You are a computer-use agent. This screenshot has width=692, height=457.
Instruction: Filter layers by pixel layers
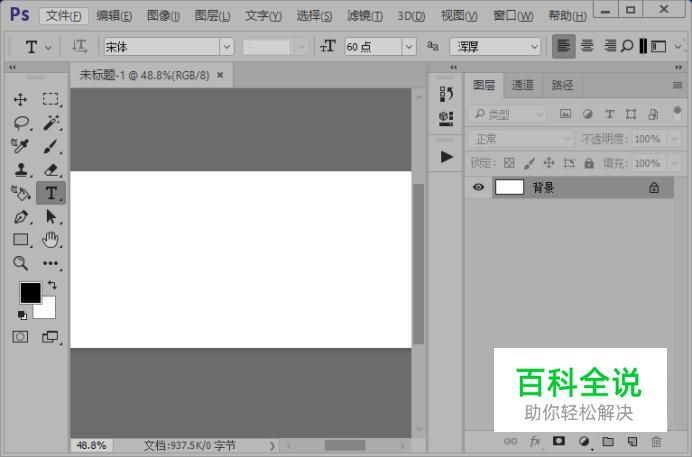pyautogui.click(x=565, y=114)
